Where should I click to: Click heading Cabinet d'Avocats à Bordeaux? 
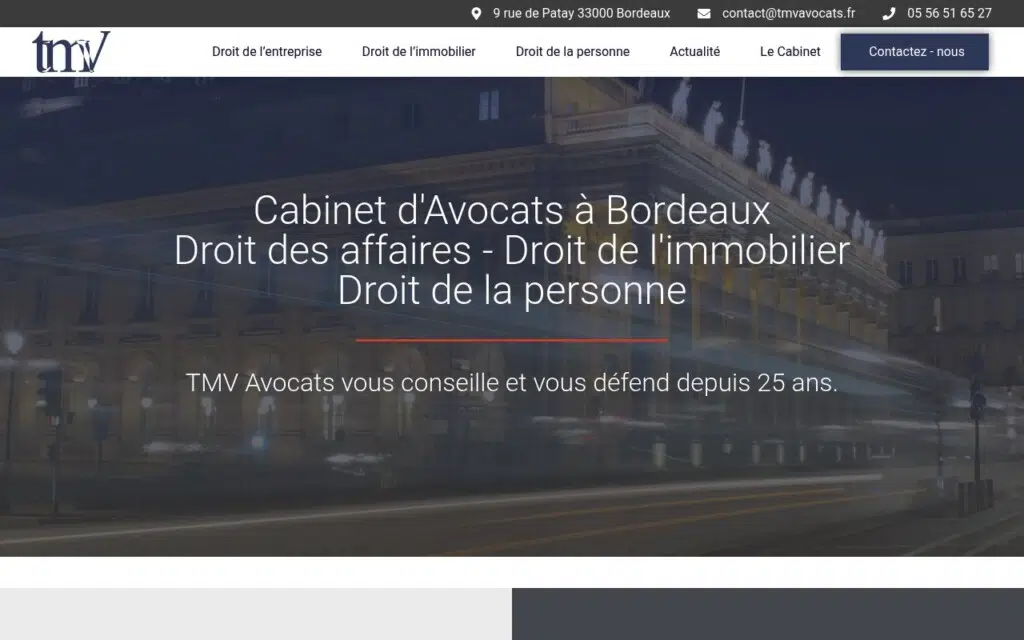512,210
